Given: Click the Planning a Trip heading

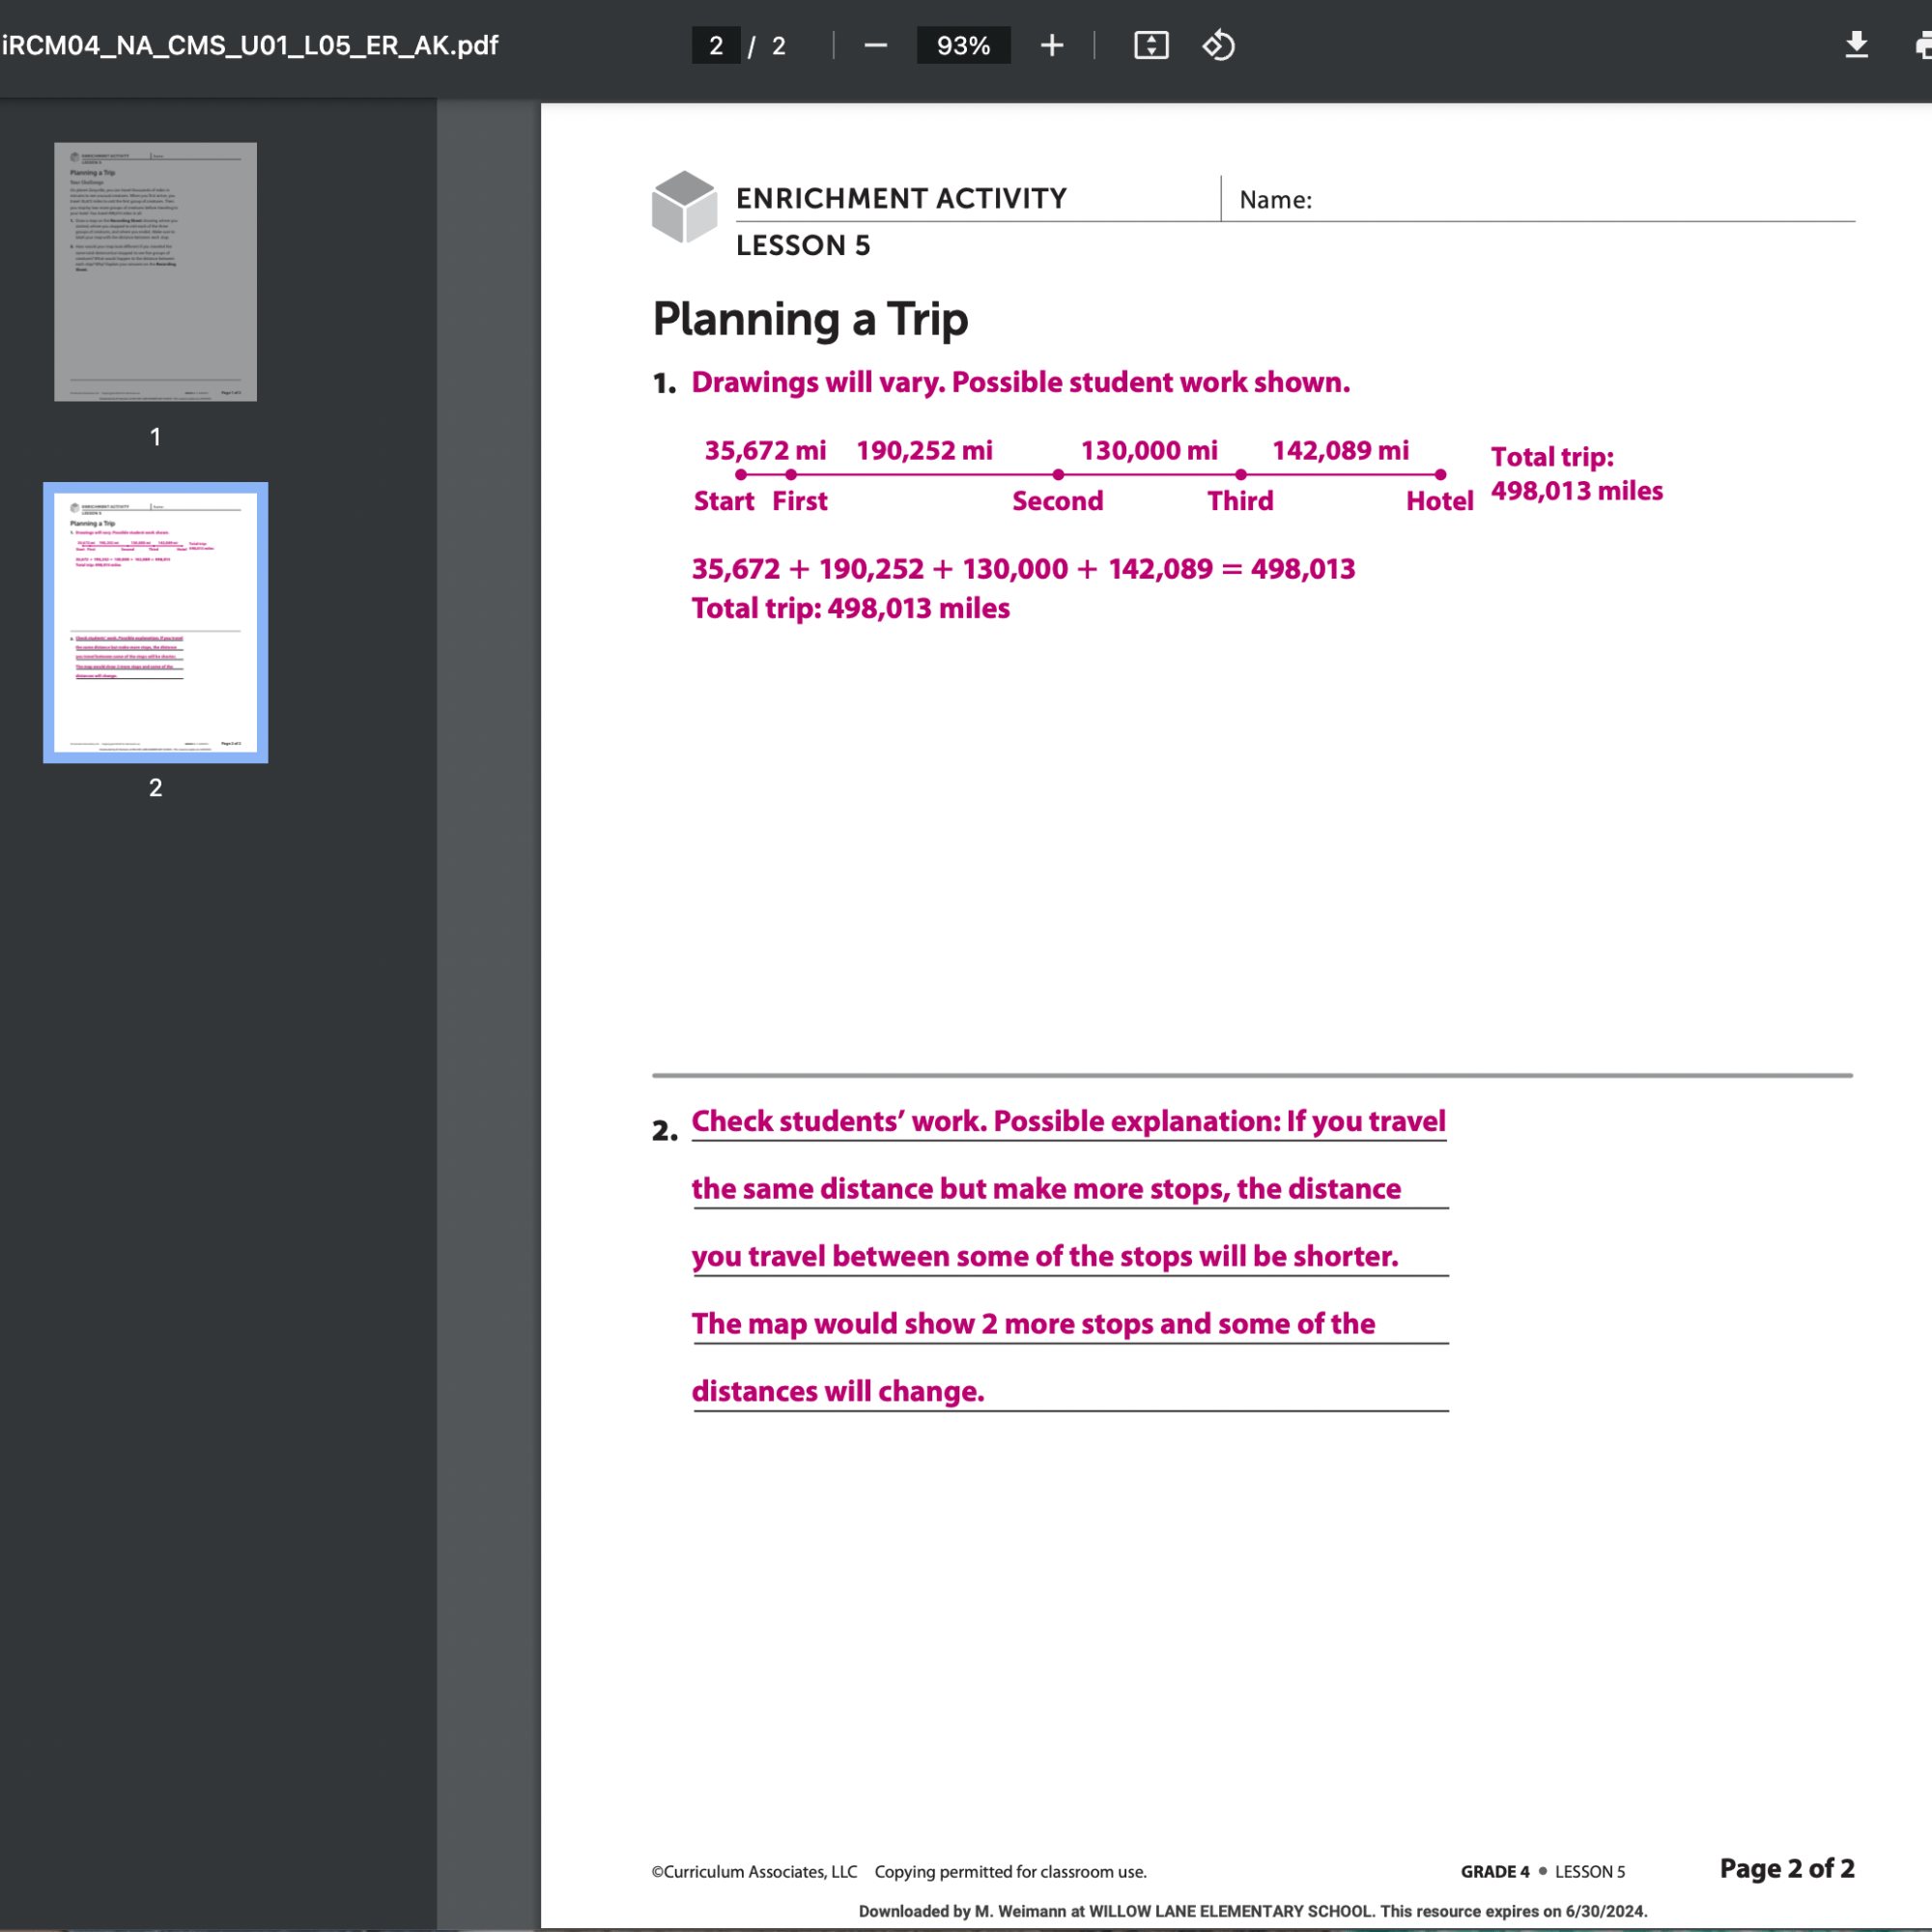Looking at the screenshot, I should 810,320.
